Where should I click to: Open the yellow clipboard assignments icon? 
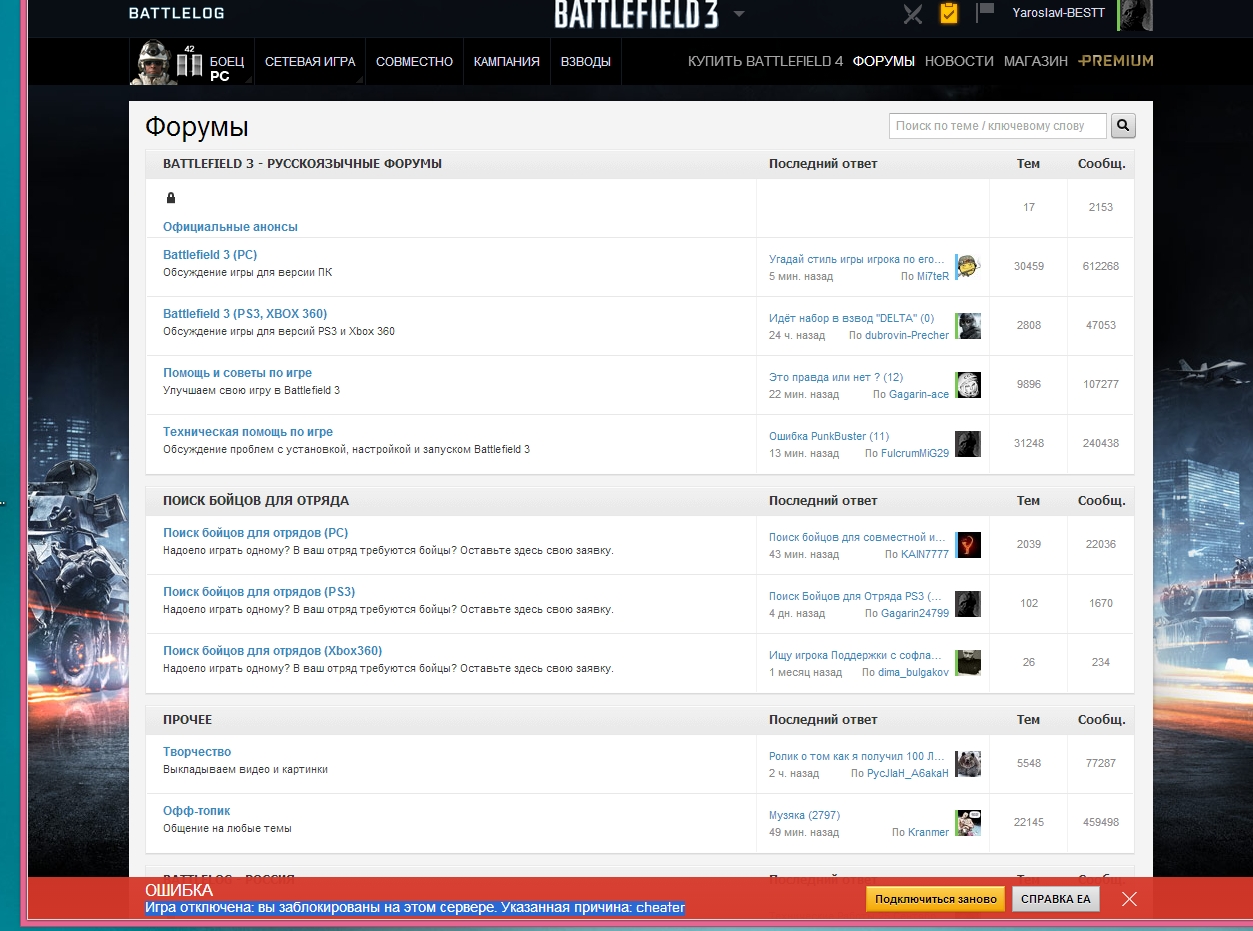point(948,13)
